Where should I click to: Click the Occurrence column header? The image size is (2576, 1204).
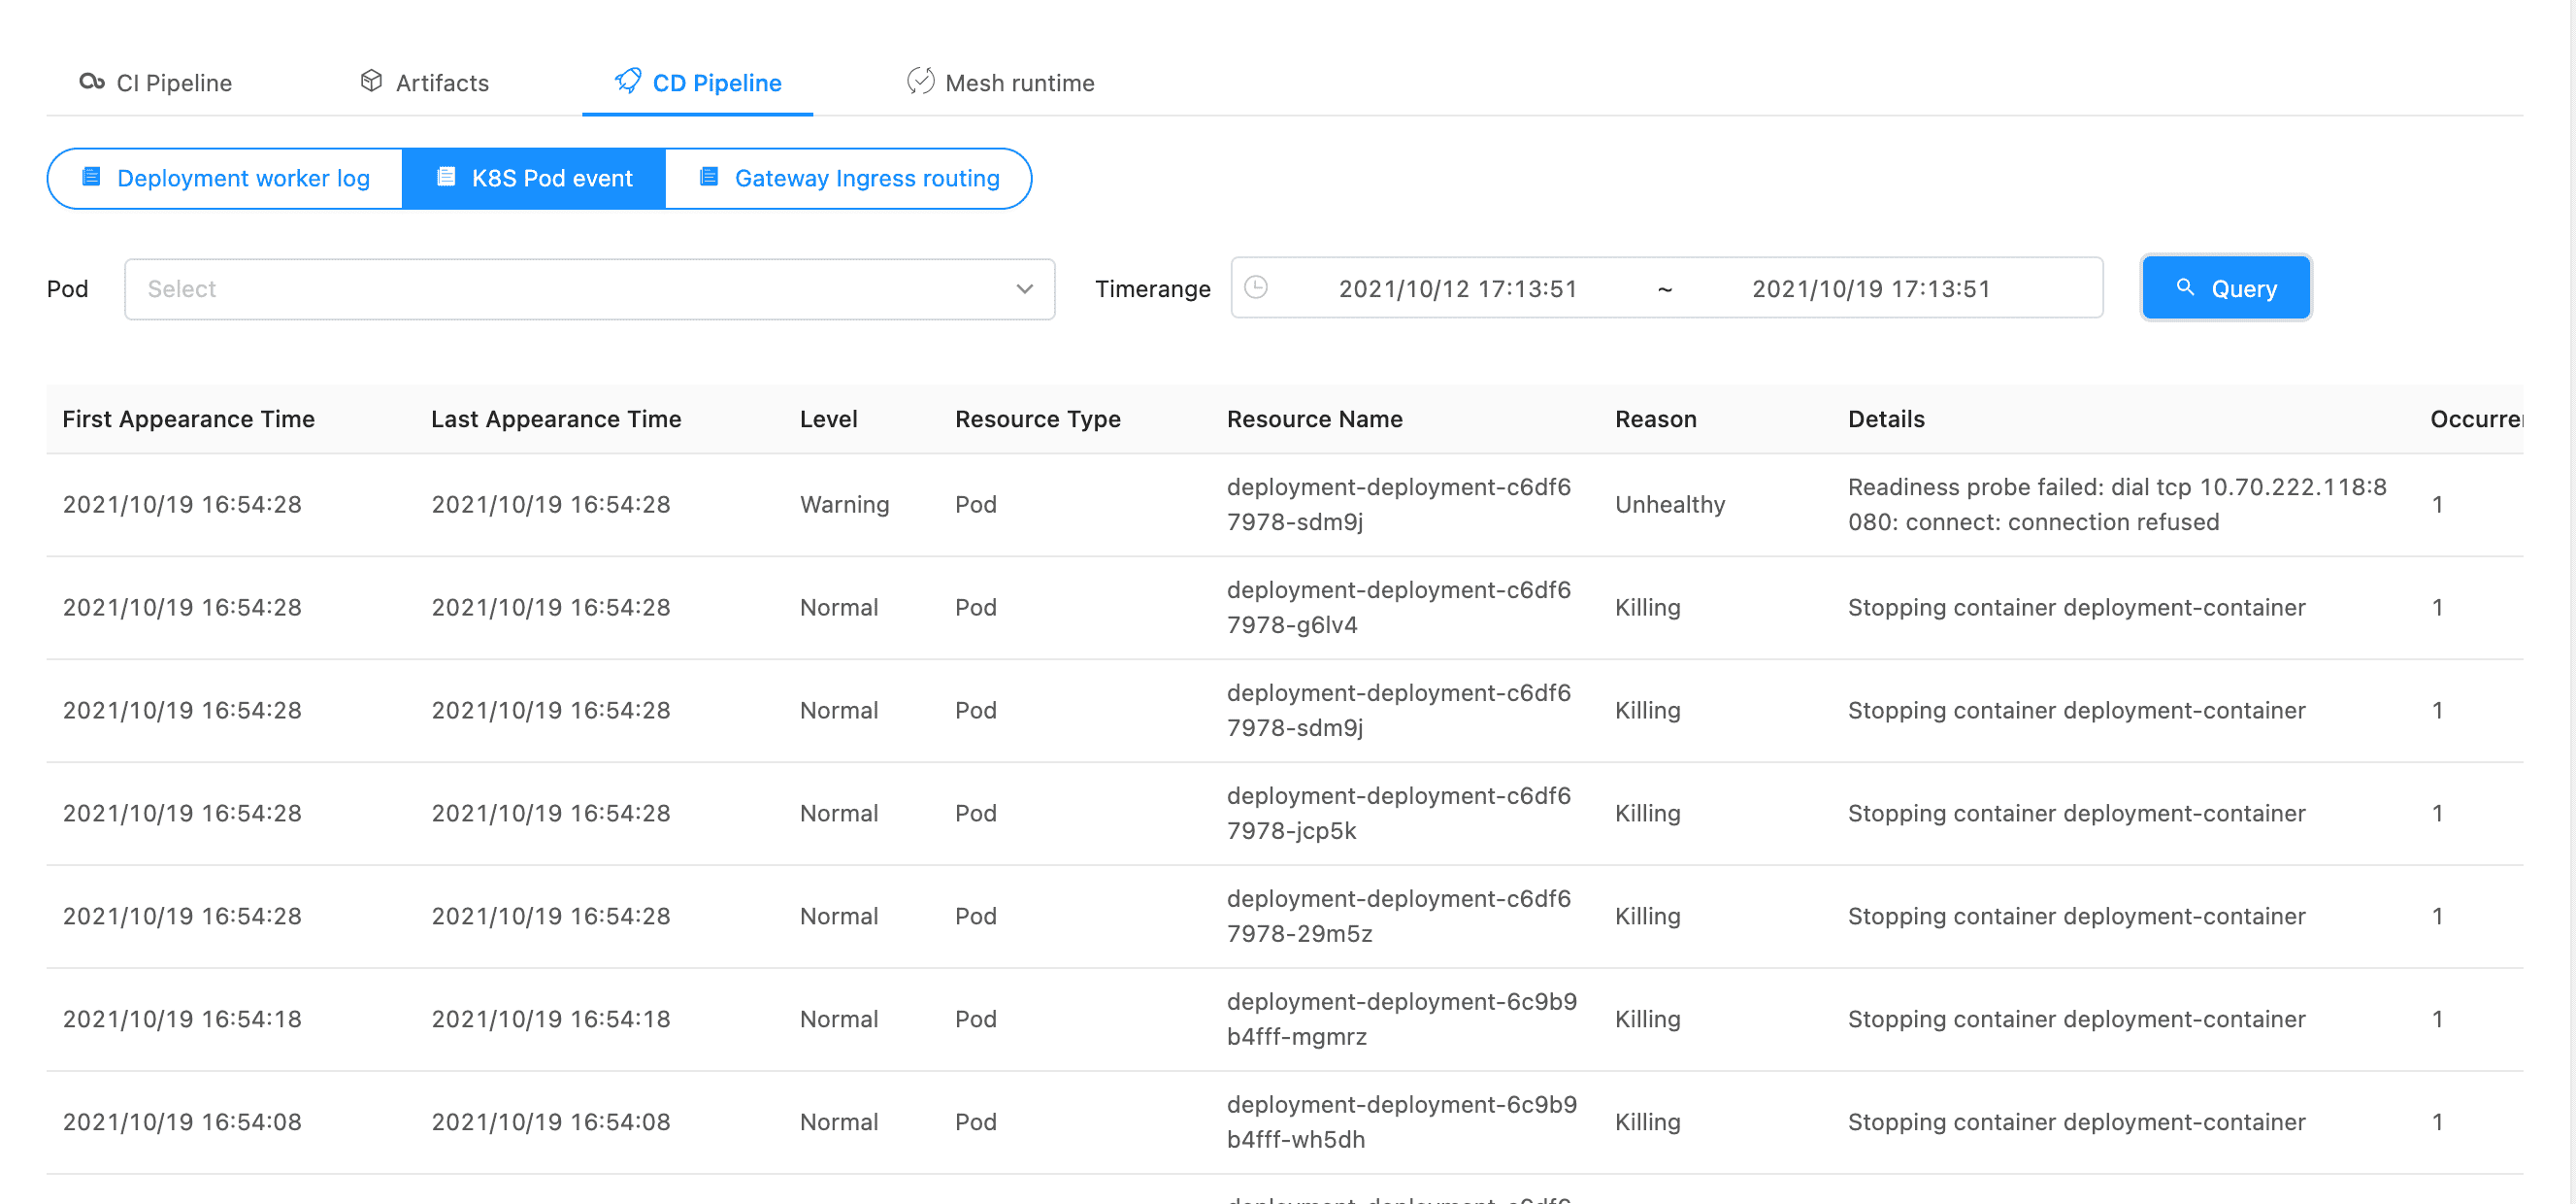click(x=2476, y=419)
